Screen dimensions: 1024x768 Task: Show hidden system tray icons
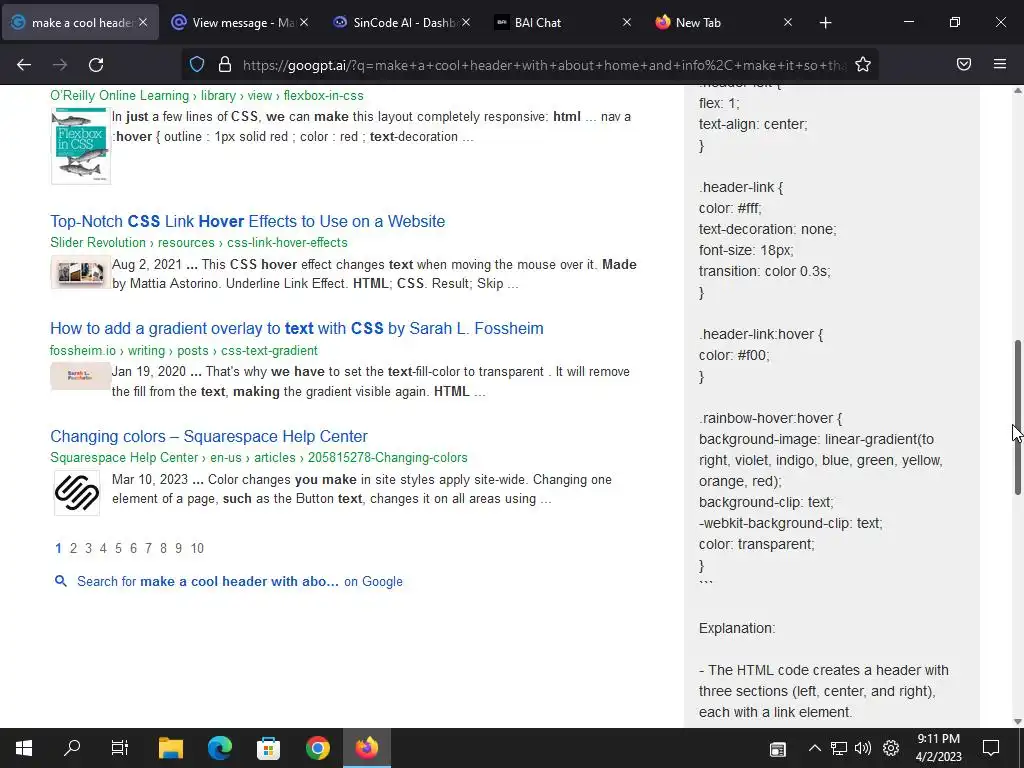click(814, 748)
